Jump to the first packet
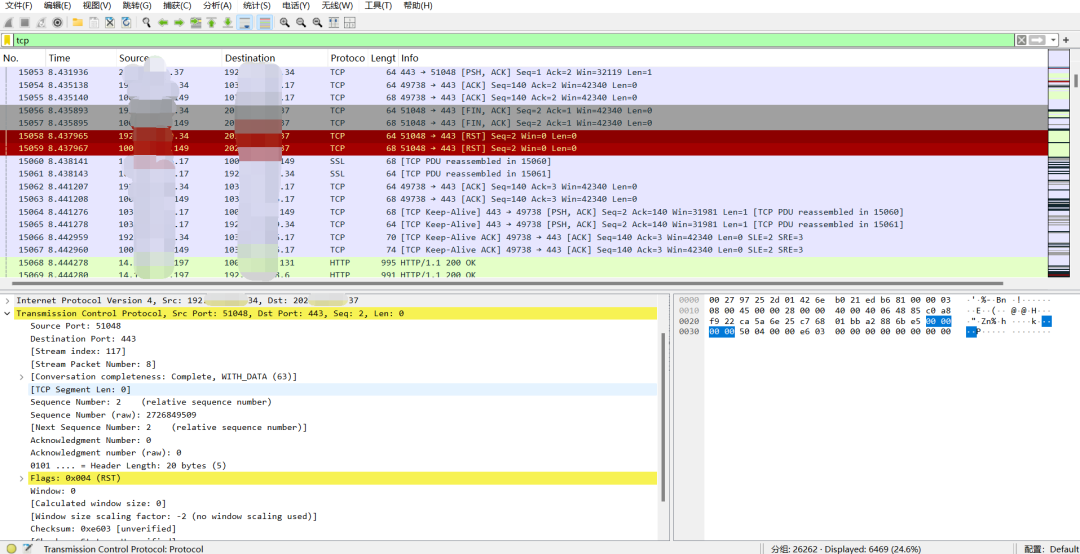This screenshot has height=554, width=1080. click(x=211, y=23)
